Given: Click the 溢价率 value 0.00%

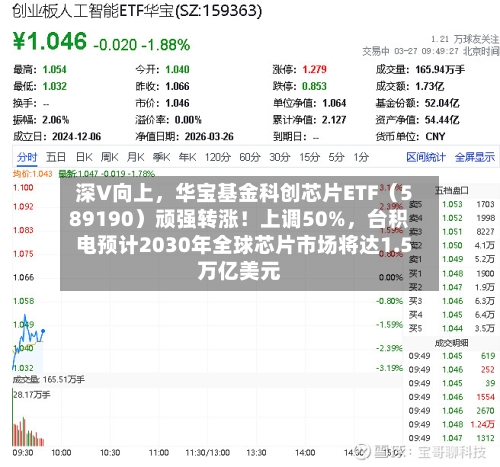Looking at the screenshot, I should point(188,120).
